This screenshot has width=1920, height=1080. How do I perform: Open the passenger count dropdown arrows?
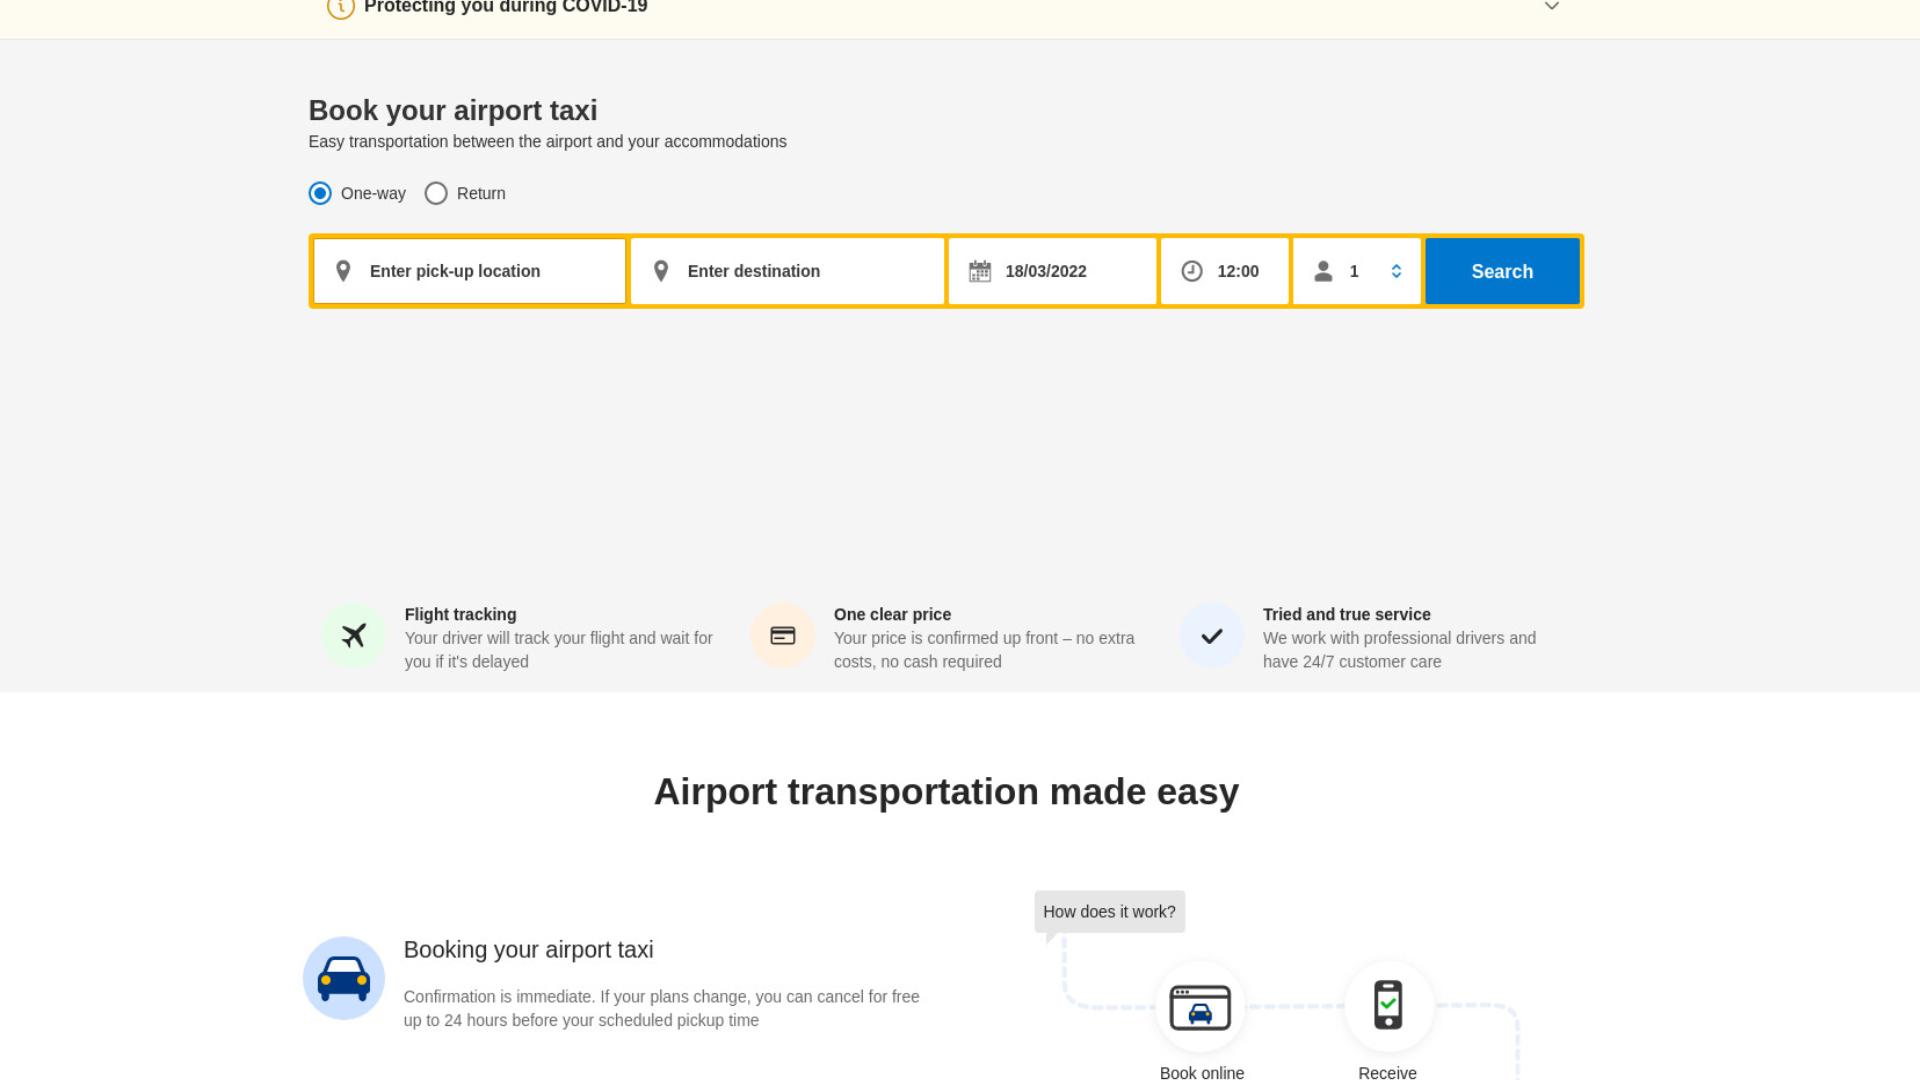coord(1396,271)
